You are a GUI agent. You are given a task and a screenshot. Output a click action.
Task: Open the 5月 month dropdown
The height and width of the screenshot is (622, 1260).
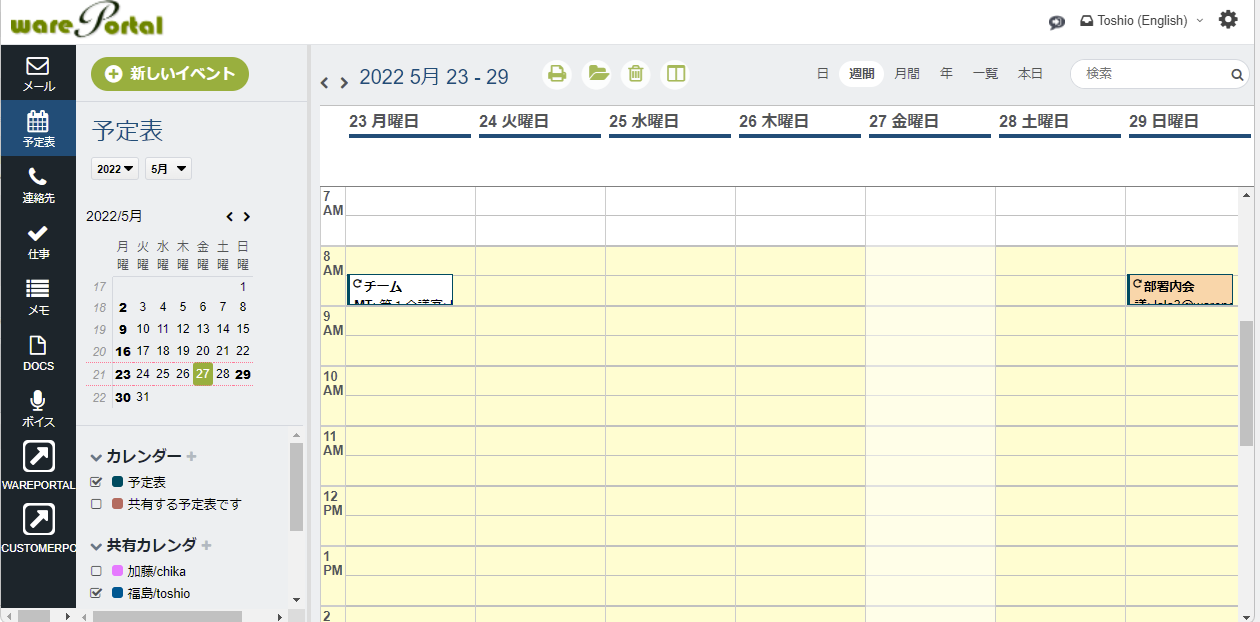click(x=168, y=169)
